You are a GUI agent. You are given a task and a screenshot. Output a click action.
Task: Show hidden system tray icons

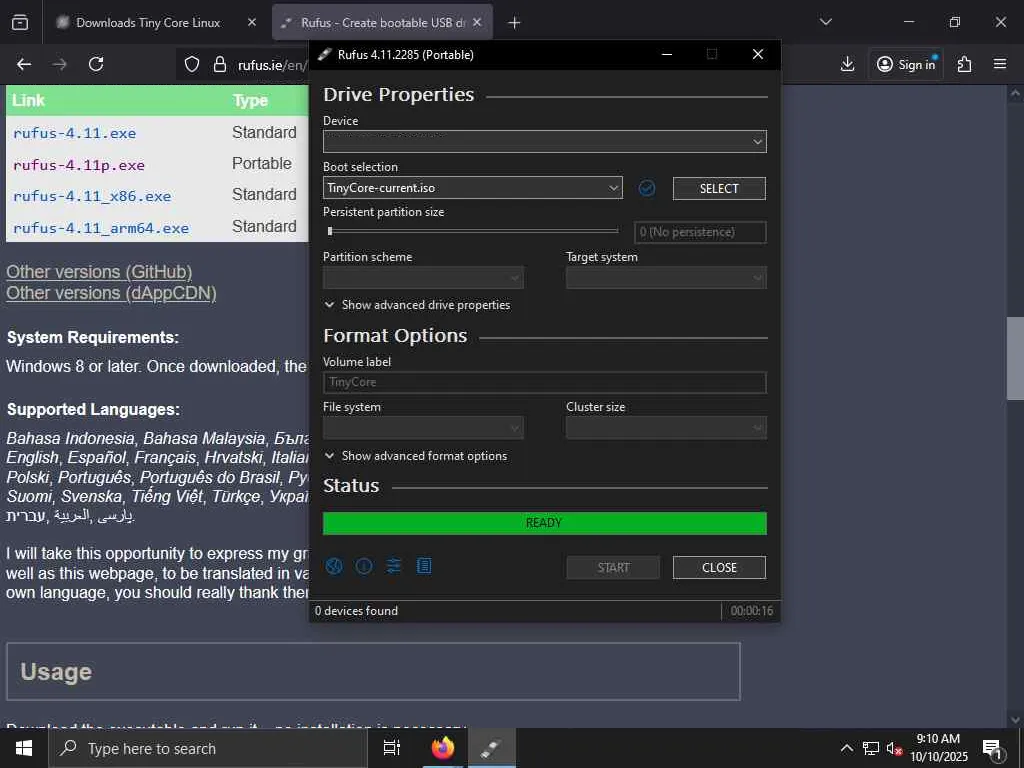[846, 748]
